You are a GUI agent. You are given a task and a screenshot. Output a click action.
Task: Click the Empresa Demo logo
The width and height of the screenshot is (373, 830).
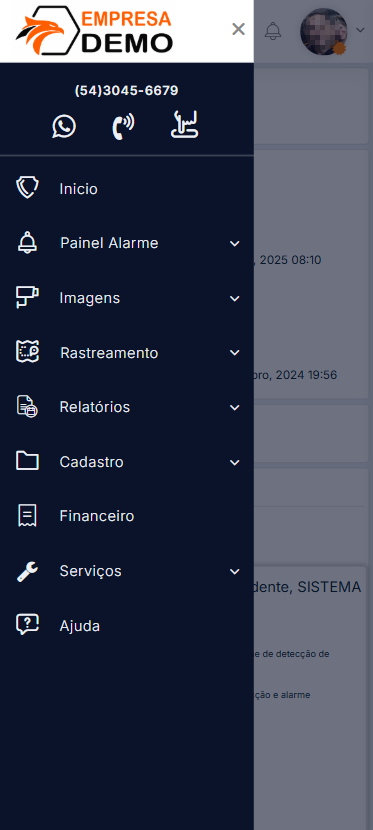click(94, 31)
